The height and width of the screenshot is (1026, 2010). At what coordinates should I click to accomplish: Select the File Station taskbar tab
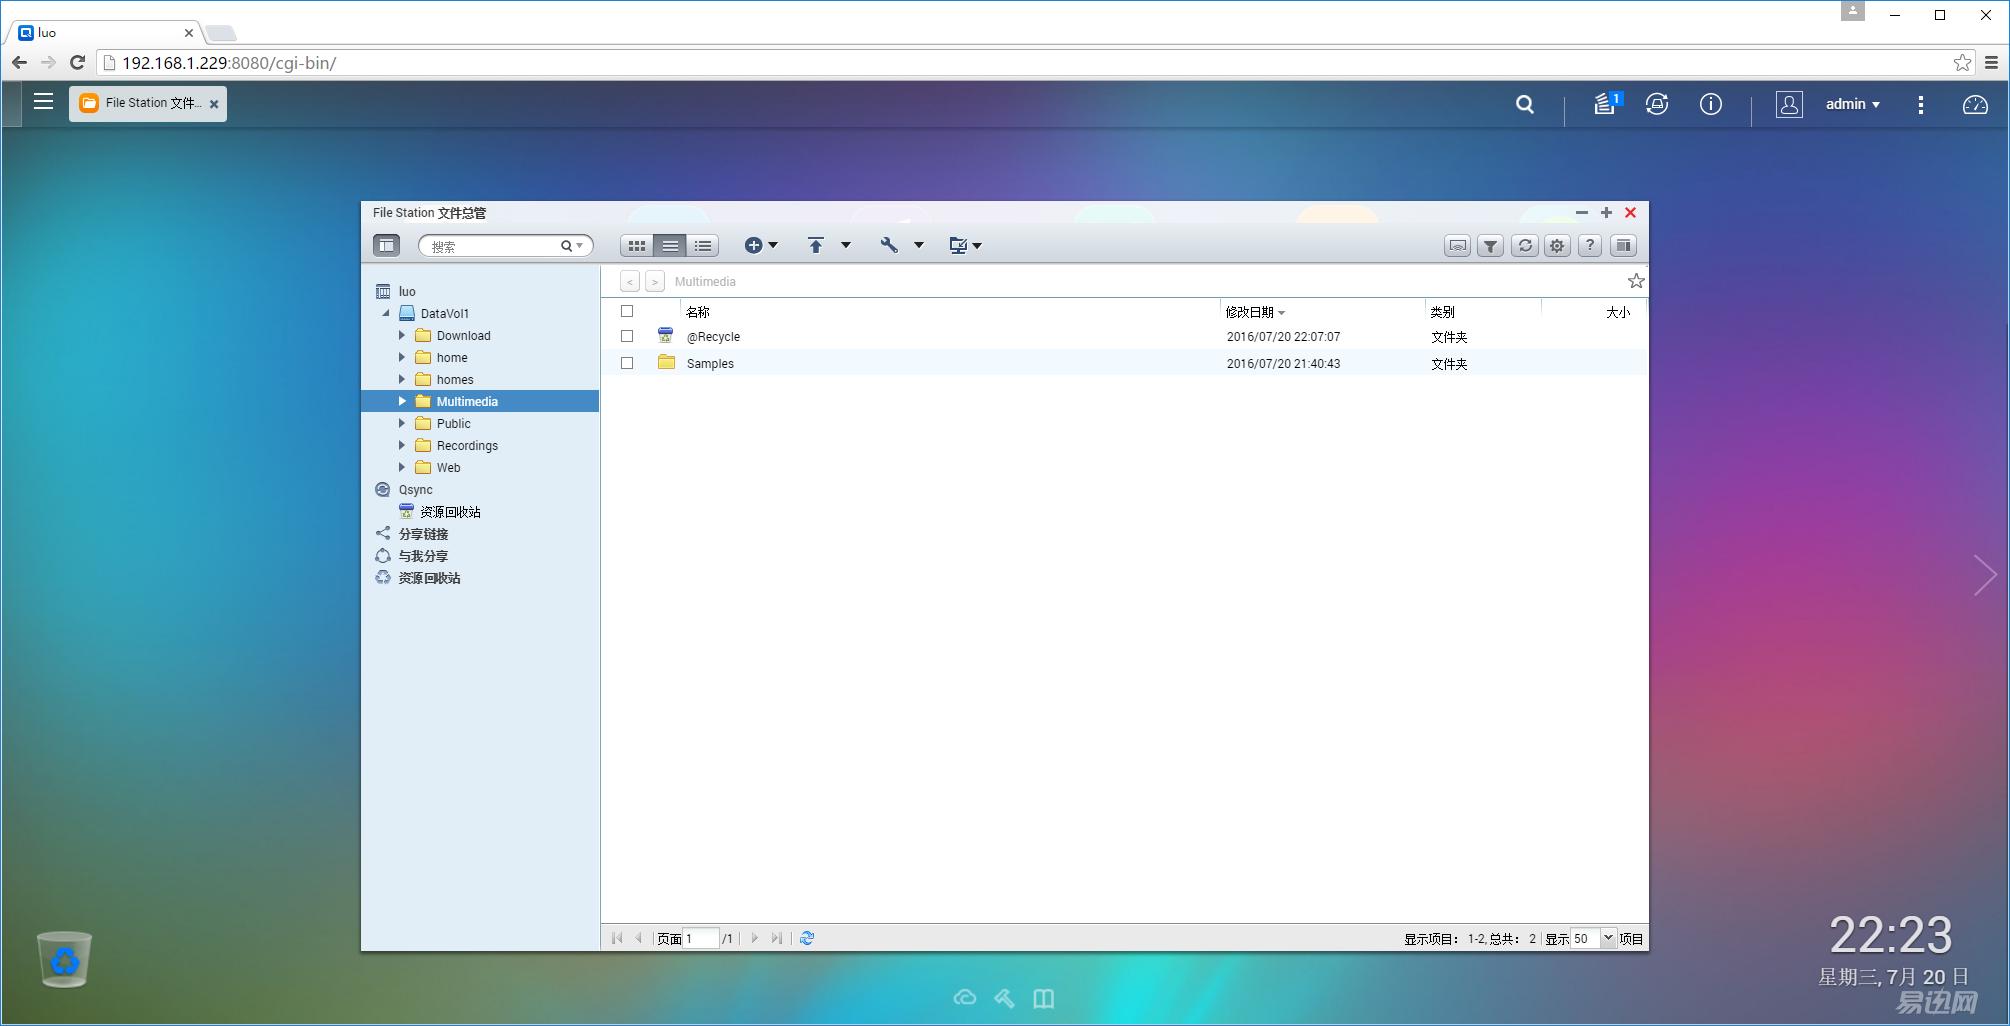coord(147,103)
